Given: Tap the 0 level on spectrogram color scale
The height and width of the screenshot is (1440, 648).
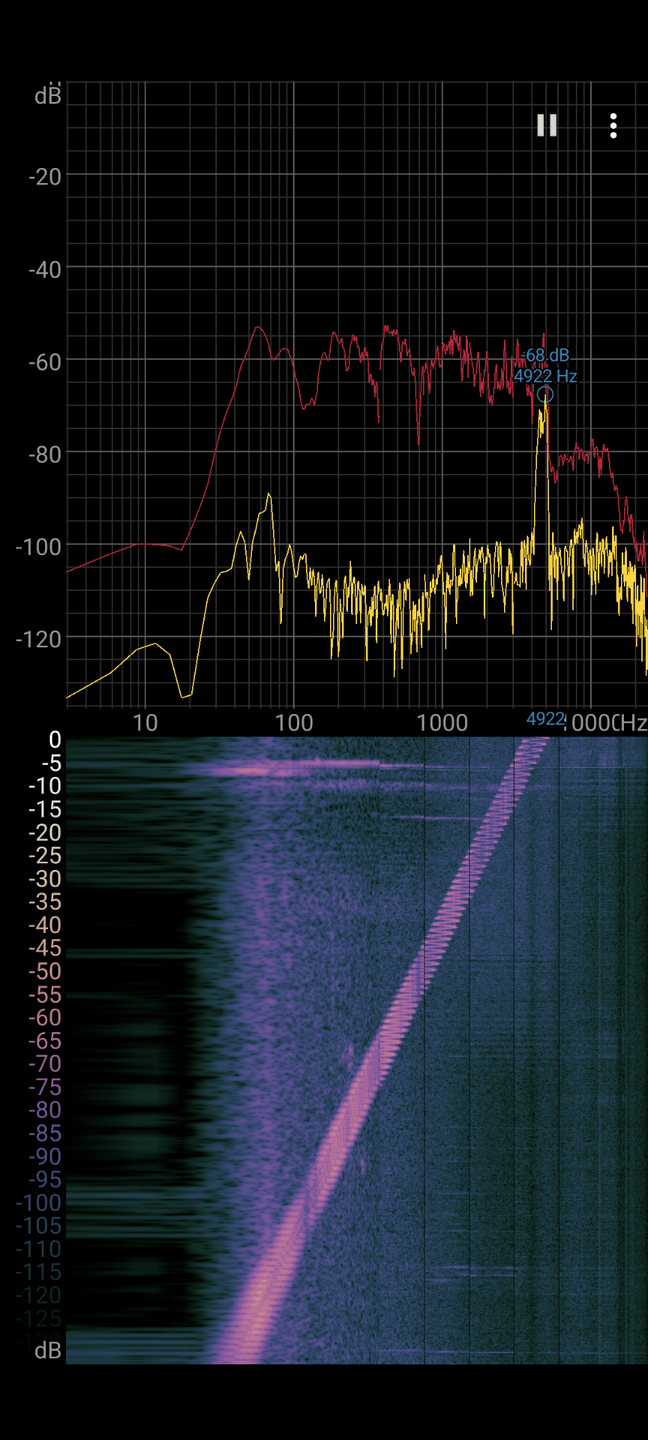Looking at the screenshot, I should 55,740.
